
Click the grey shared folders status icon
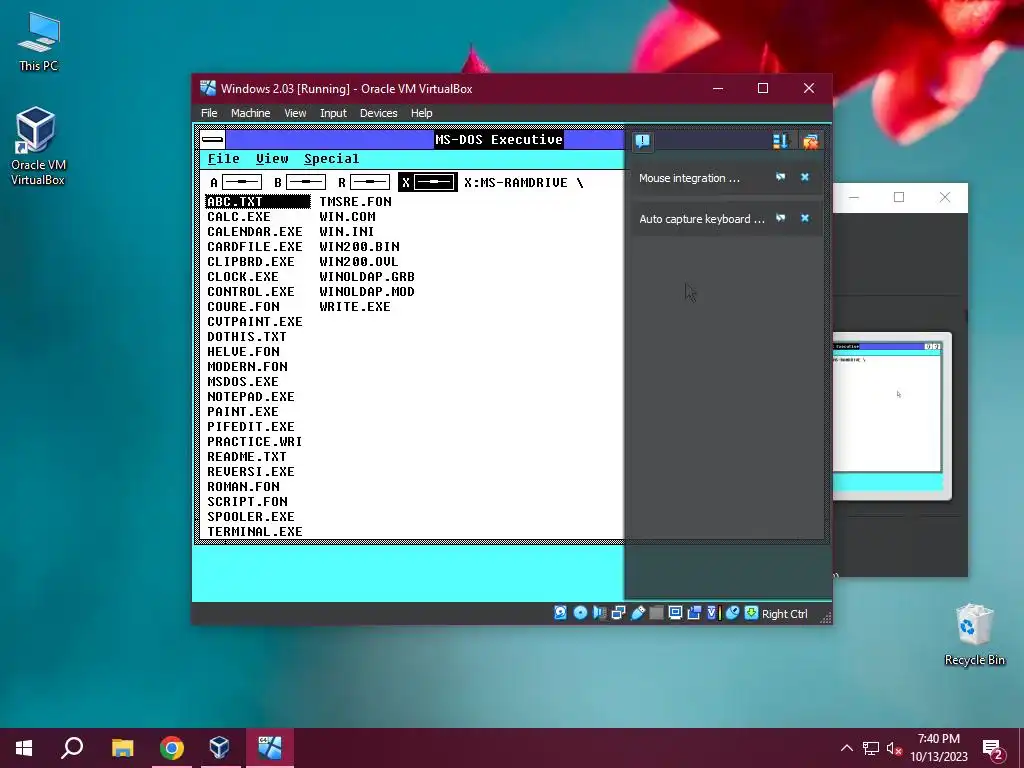tap(656, 613)
